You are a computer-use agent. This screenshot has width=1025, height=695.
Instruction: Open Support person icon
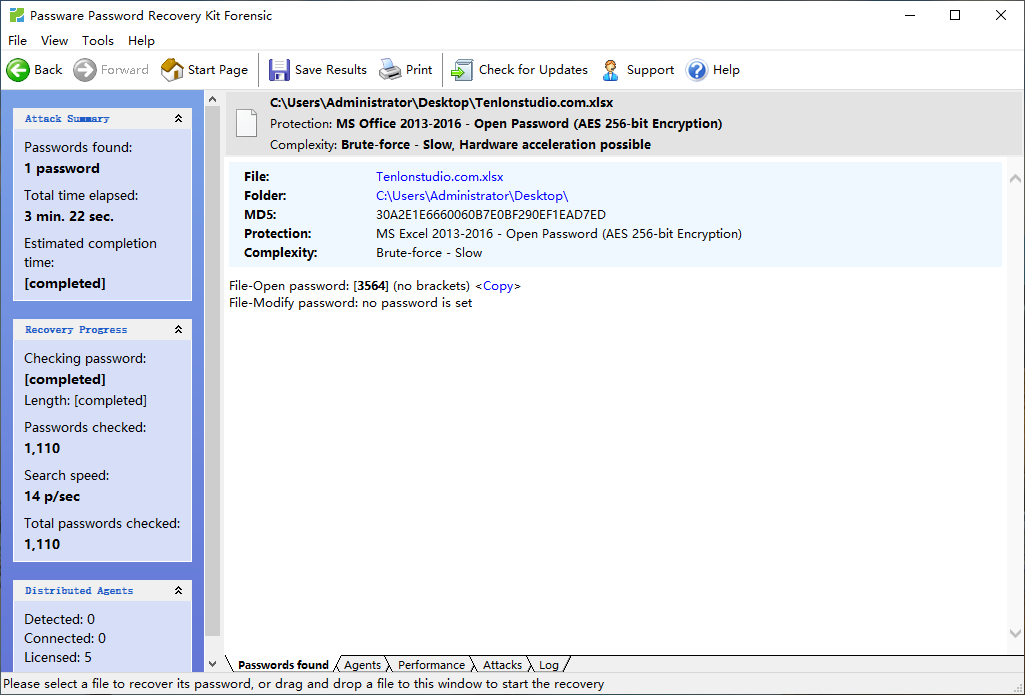coord(611,70)
